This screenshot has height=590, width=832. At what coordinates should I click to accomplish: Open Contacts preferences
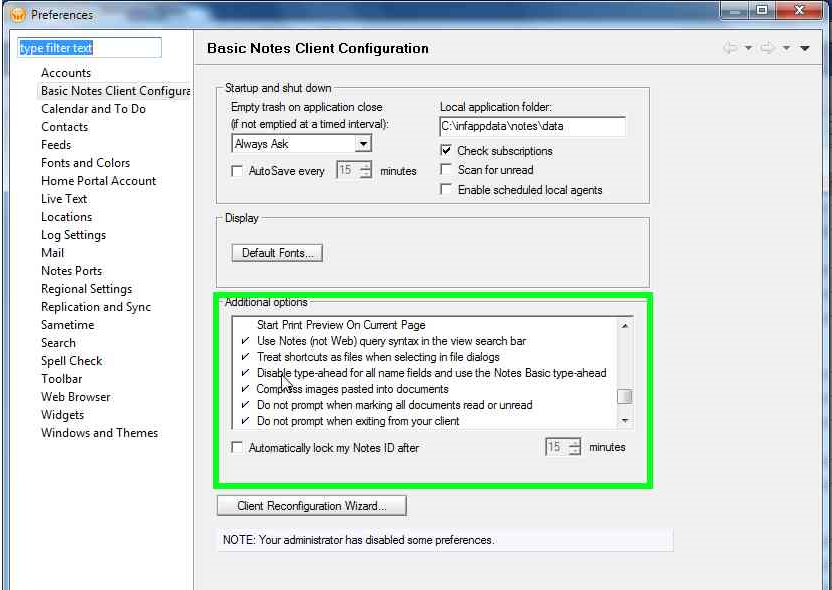pos(64,127)
